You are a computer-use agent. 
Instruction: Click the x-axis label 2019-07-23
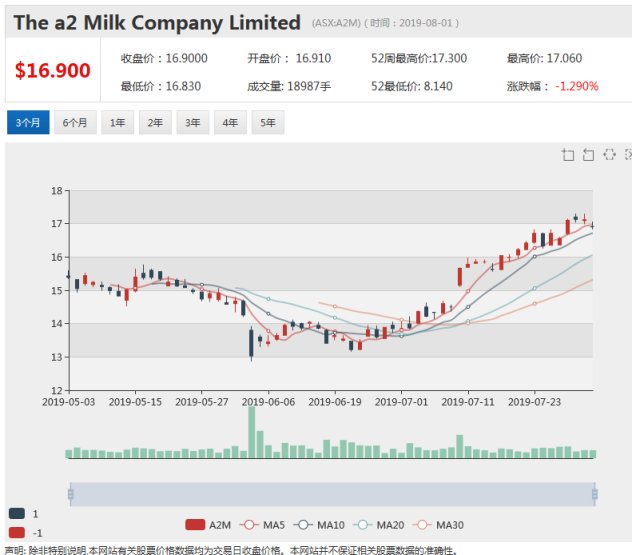(534, 402)
